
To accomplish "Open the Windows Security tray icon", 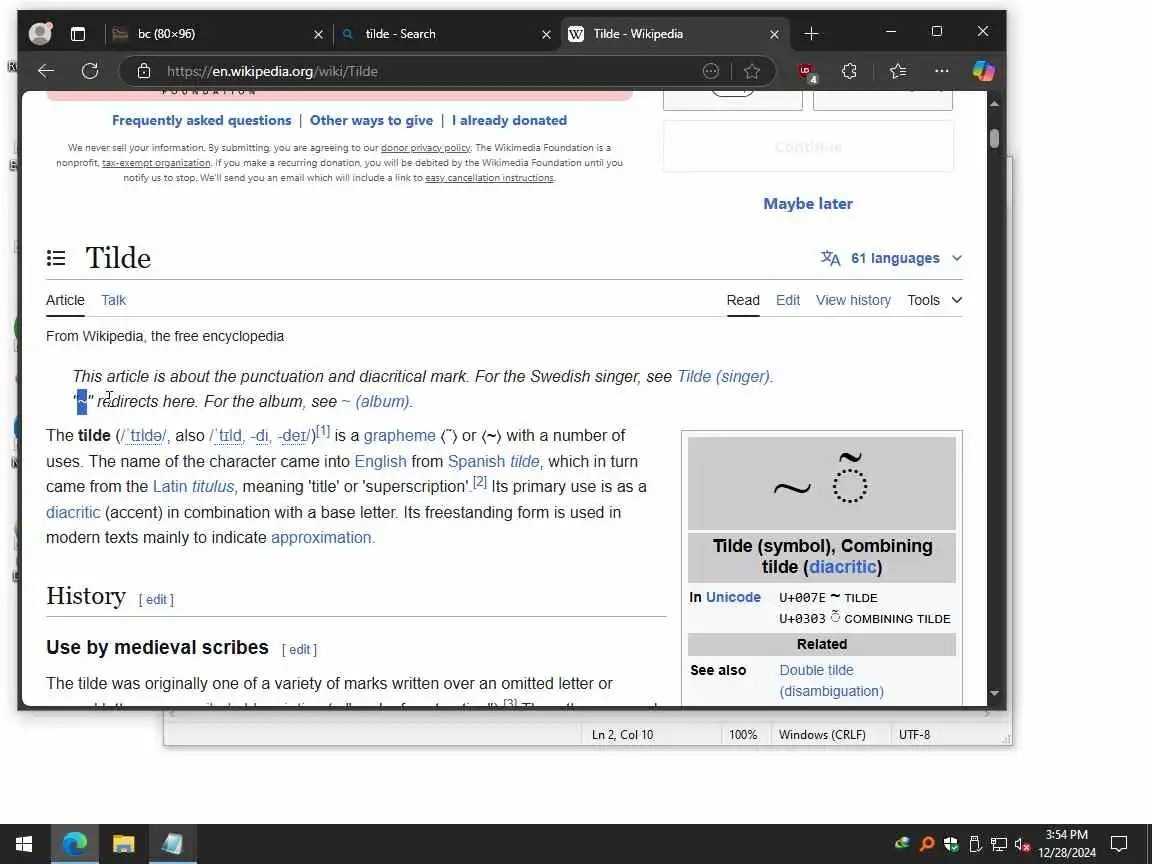I will point(951,844).
